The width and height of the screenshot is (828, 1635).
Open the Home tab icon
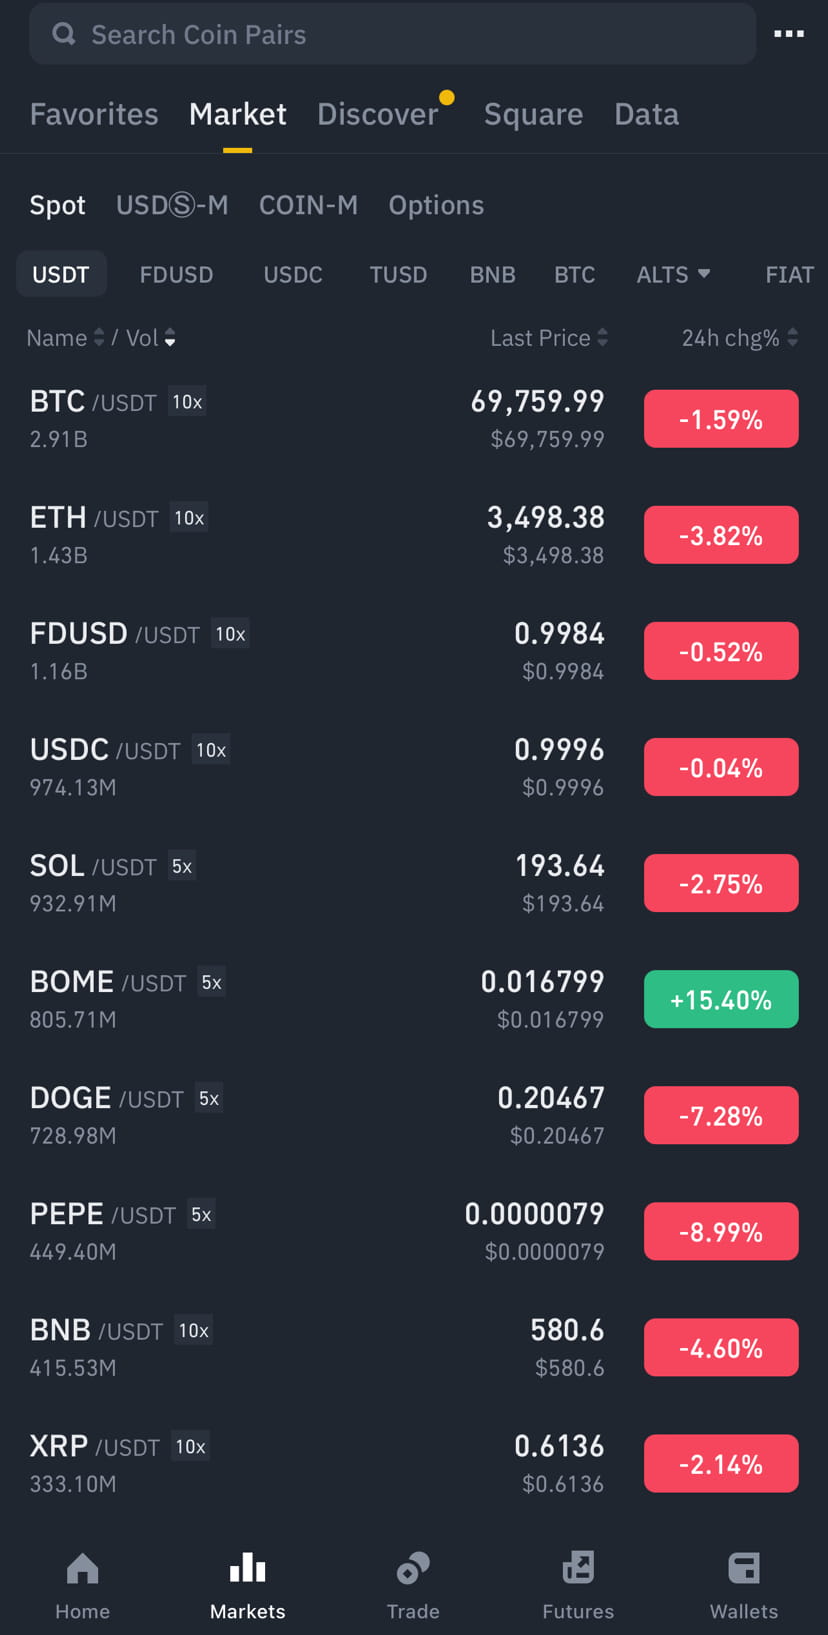tap(82, 1568)
